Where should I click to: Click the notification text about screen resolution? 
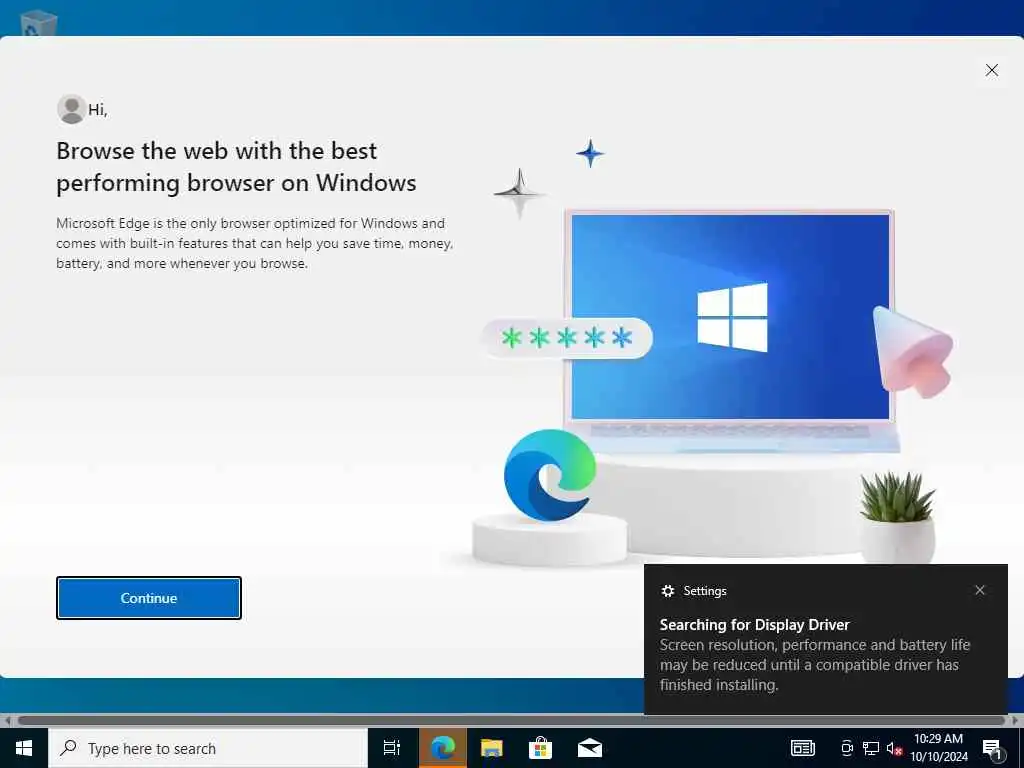[x=814, y=665]
